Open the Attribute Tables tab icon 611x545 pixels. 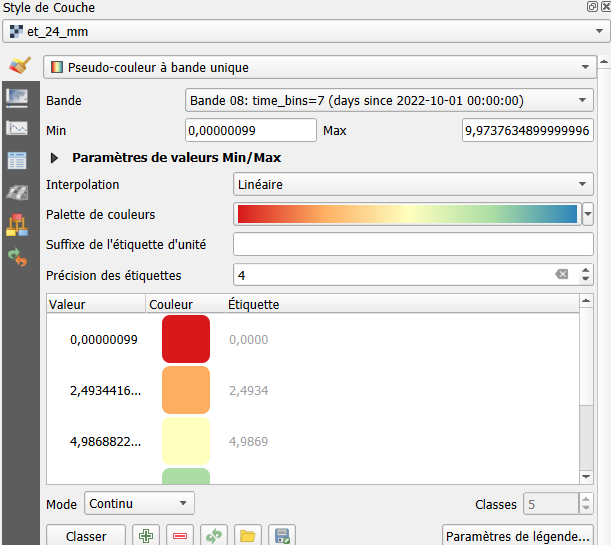tap(18, 161)
